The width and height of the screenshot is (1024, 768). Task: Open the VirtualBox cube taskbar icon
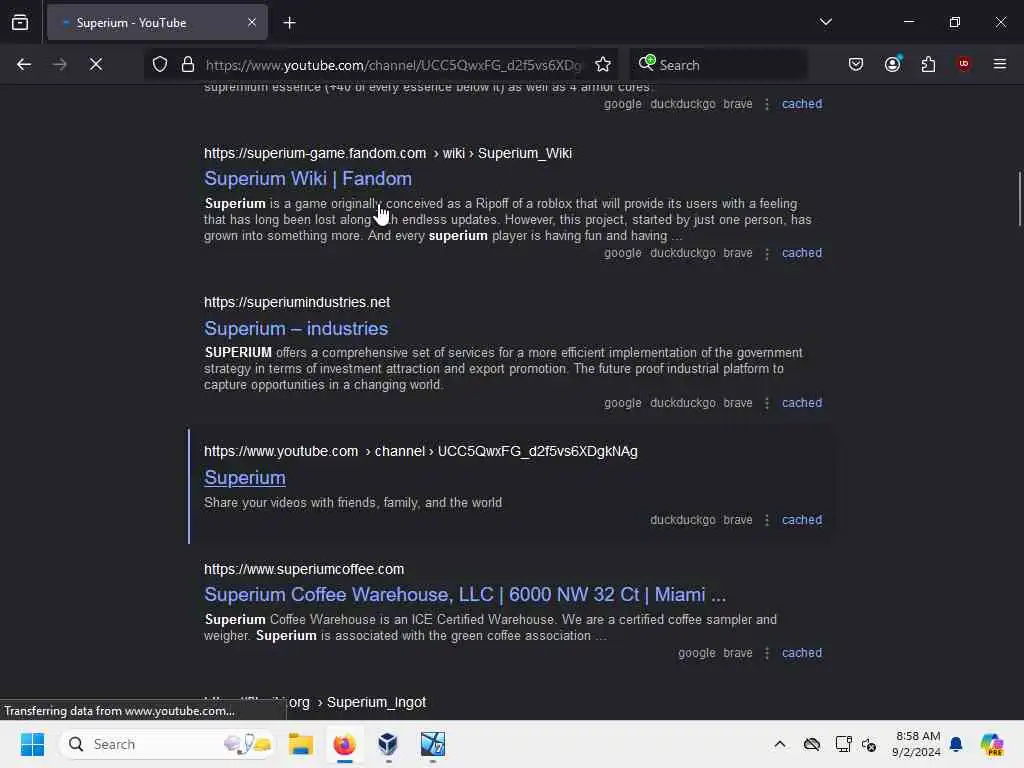click(388, 744)
